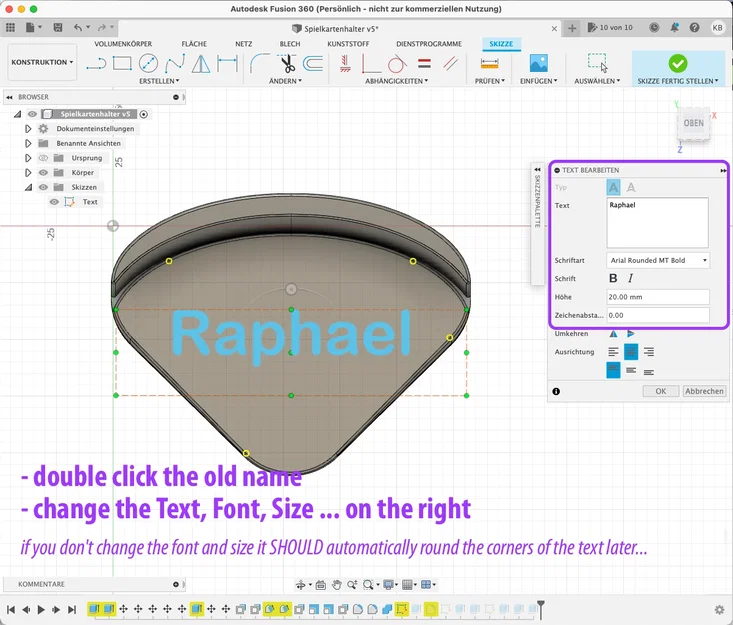The image size is (733, 625).
Task: Save the document with disk icon
Action: [x=58, y=28]
